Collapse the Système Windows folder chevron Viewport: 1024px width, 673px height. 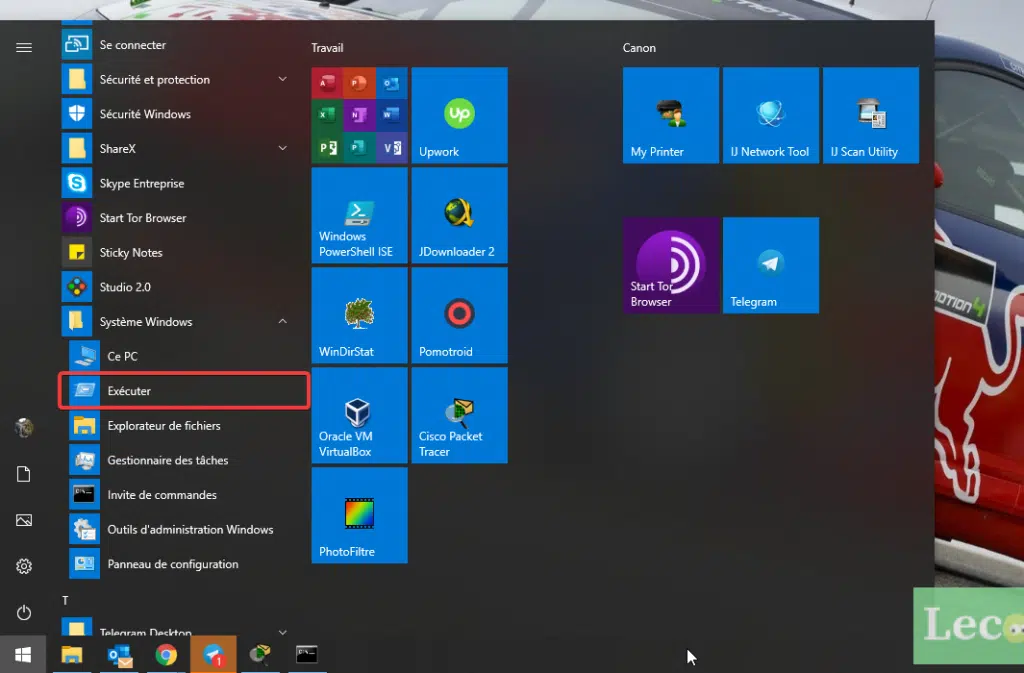tap(283, 321)
